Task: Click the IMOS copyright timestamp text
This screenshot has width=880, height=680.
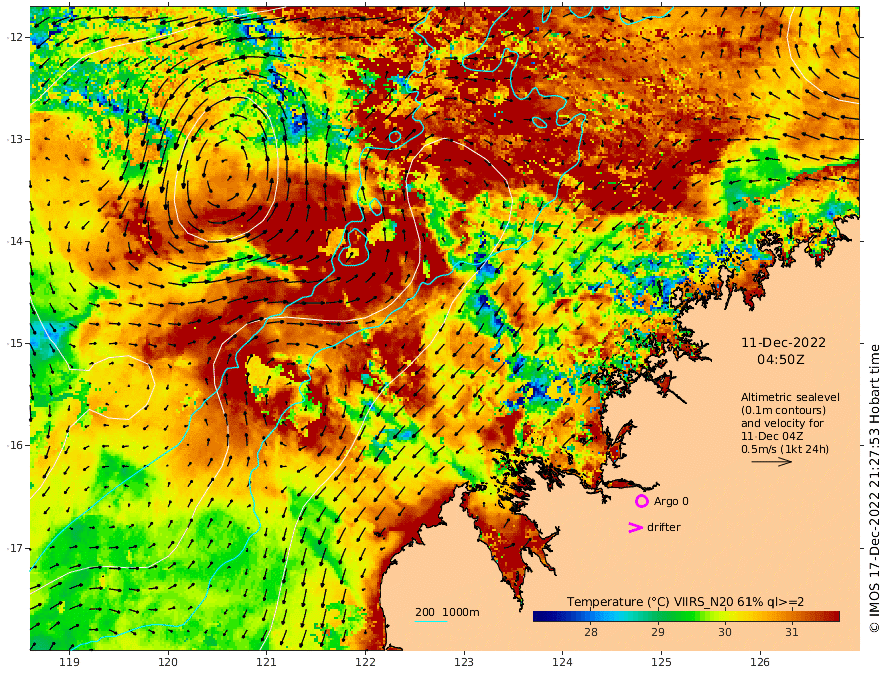Action: tap(874, 489)
